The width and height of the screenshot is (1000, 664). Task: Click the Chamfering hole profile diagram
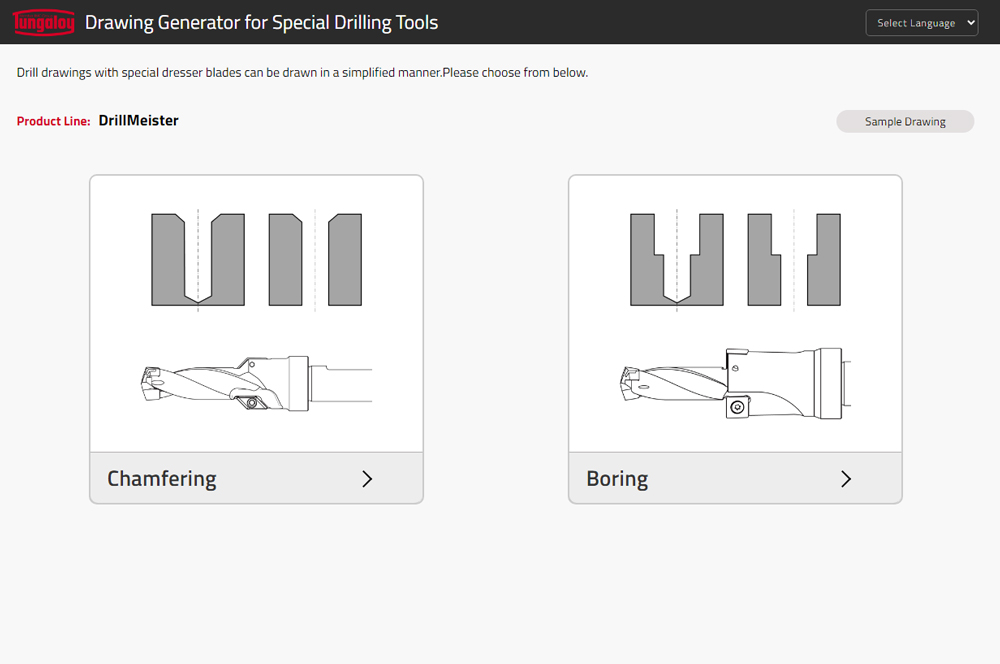tap(256, 258)
